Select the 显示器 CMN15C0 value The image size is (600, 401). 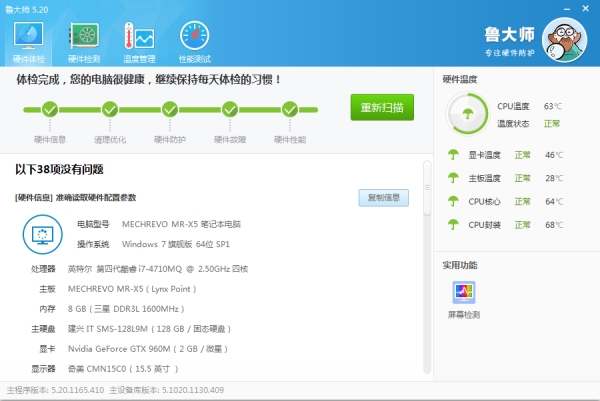click(123, 369)
